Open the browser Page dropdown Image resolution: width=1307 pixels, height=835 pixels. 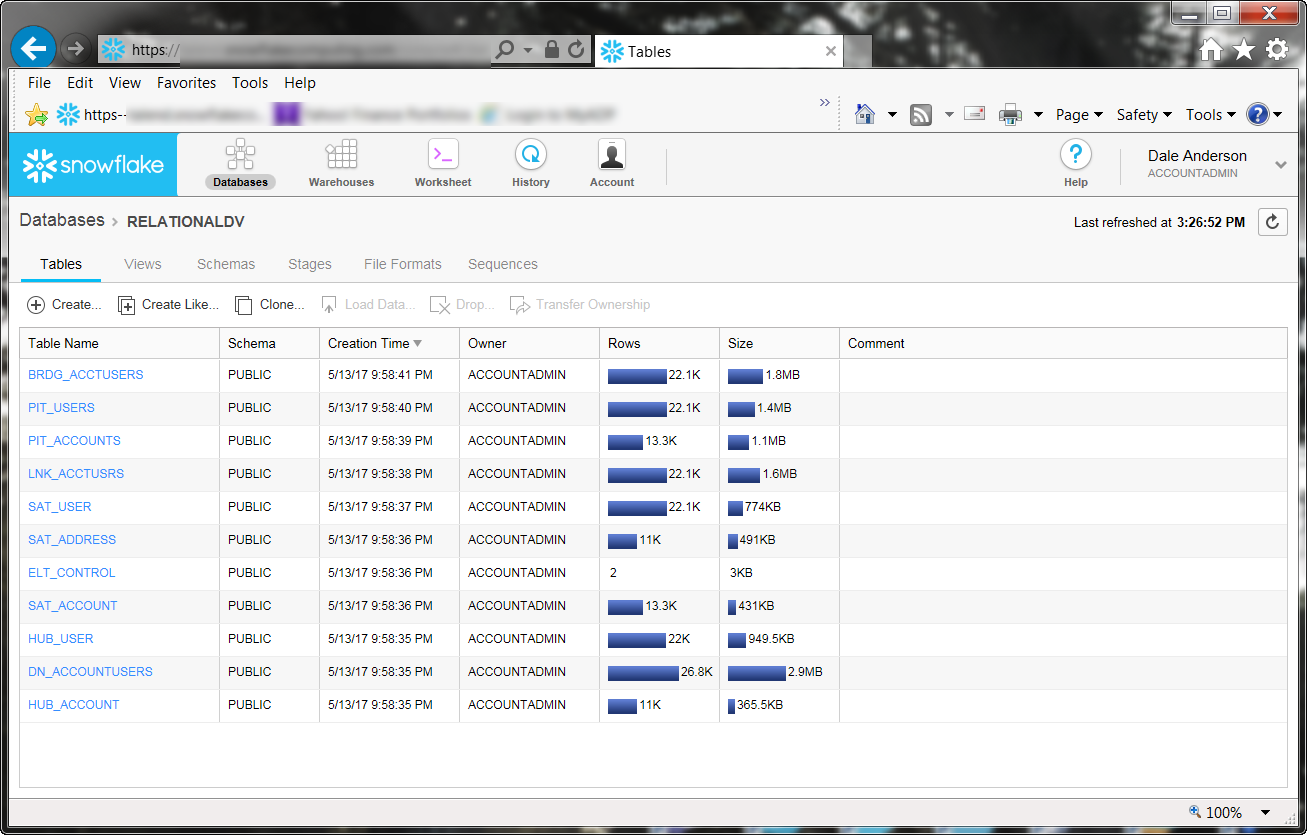[1079, 115]
